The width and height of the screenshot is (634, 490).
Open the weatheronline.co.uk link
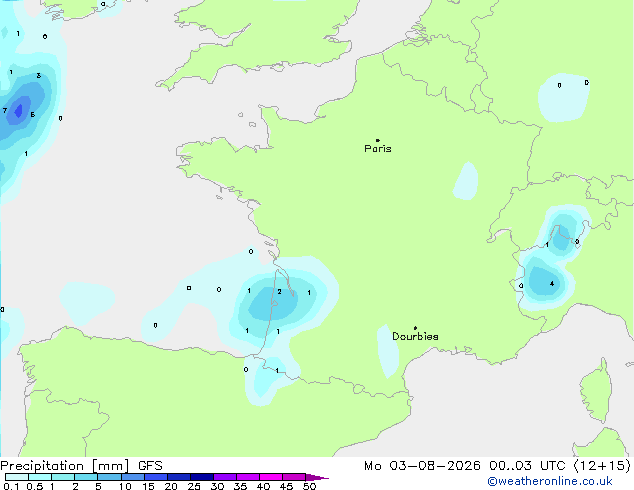pos(550,481)
